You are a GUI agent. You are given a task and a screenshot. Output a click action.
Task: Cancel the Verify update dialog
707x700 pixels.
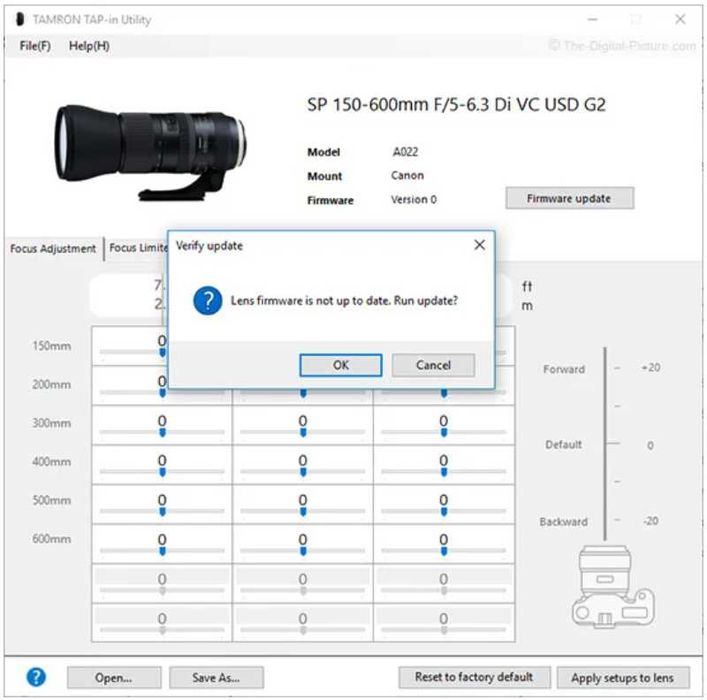[433, 365]
